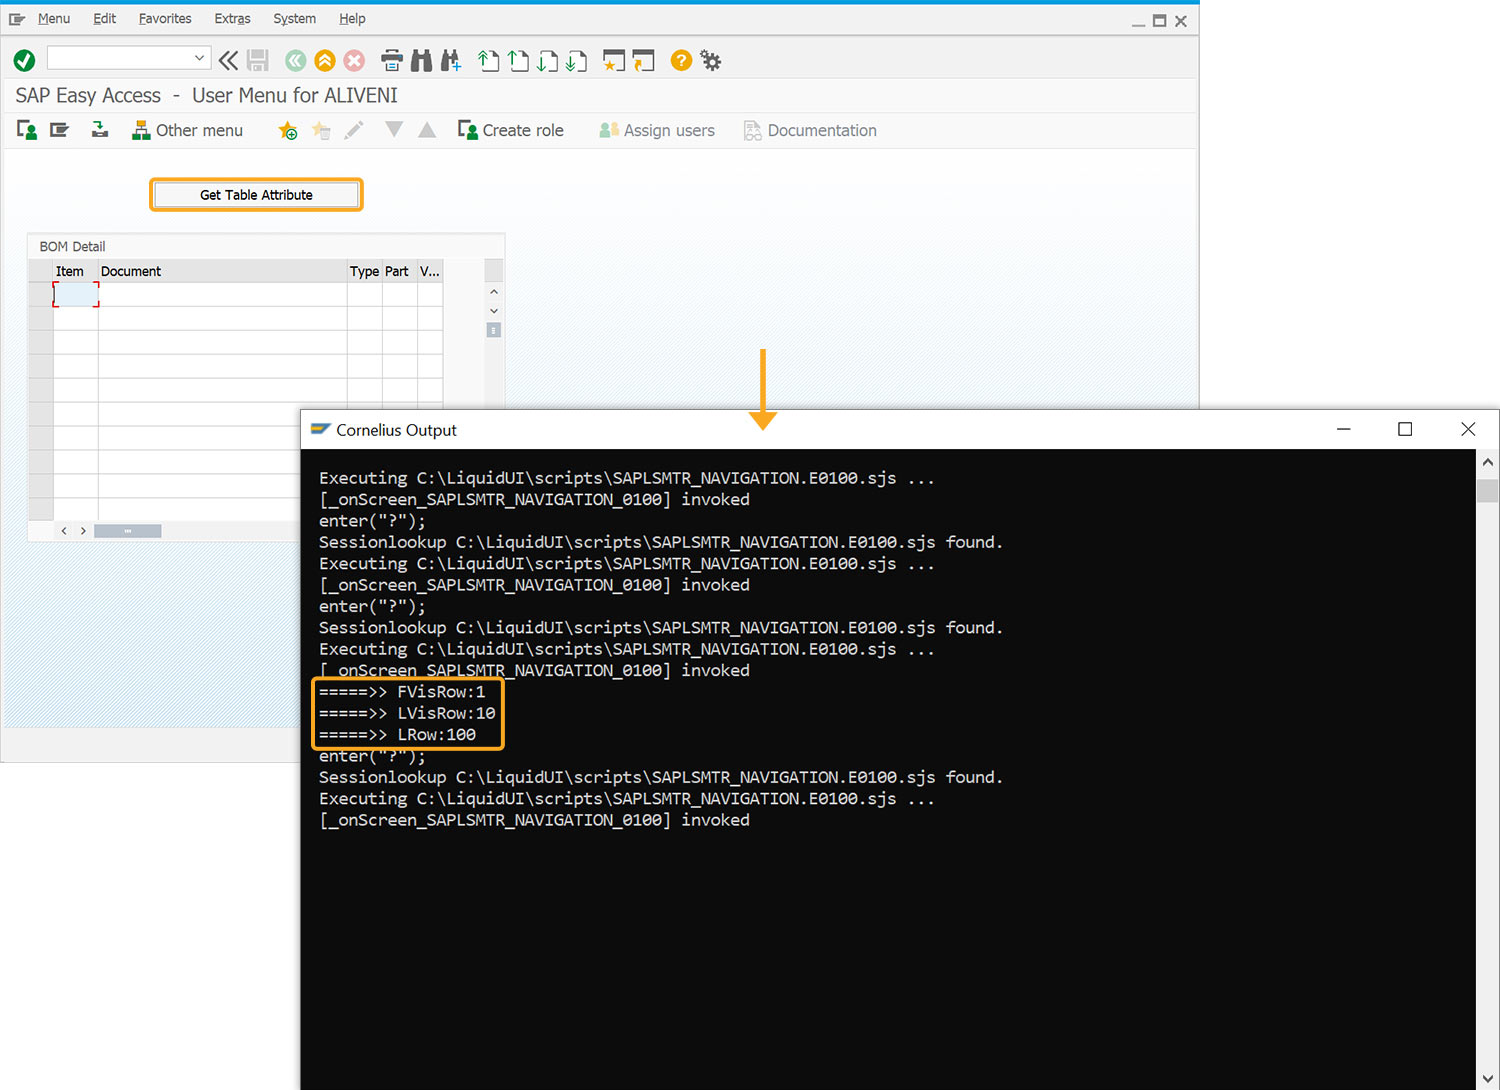Image resolution: width=1500 pixels, height=1090 pixels.
Task: Click Move Favorites Up triangle
Action: coord(427,130)
